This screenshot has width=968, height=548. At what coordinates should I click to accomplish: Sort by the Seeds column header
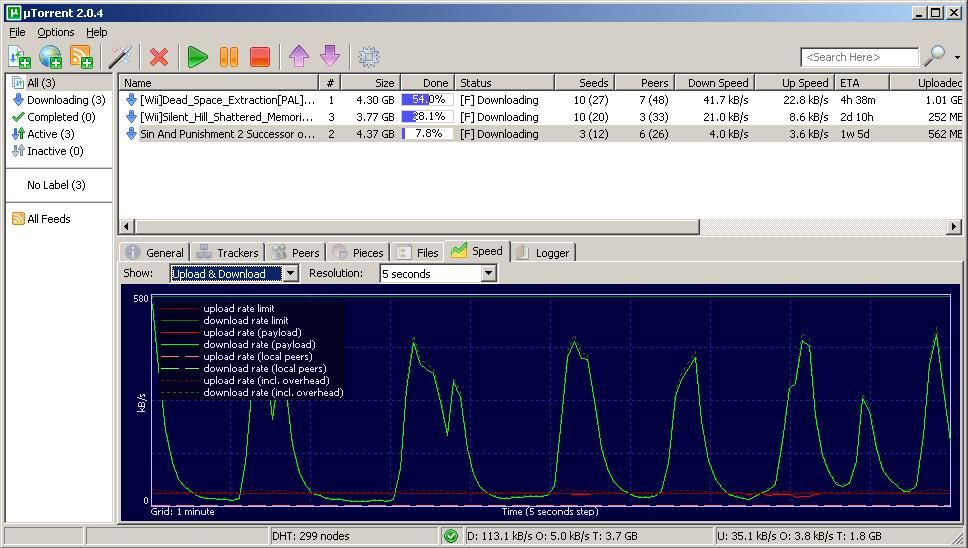coord(584,83)
